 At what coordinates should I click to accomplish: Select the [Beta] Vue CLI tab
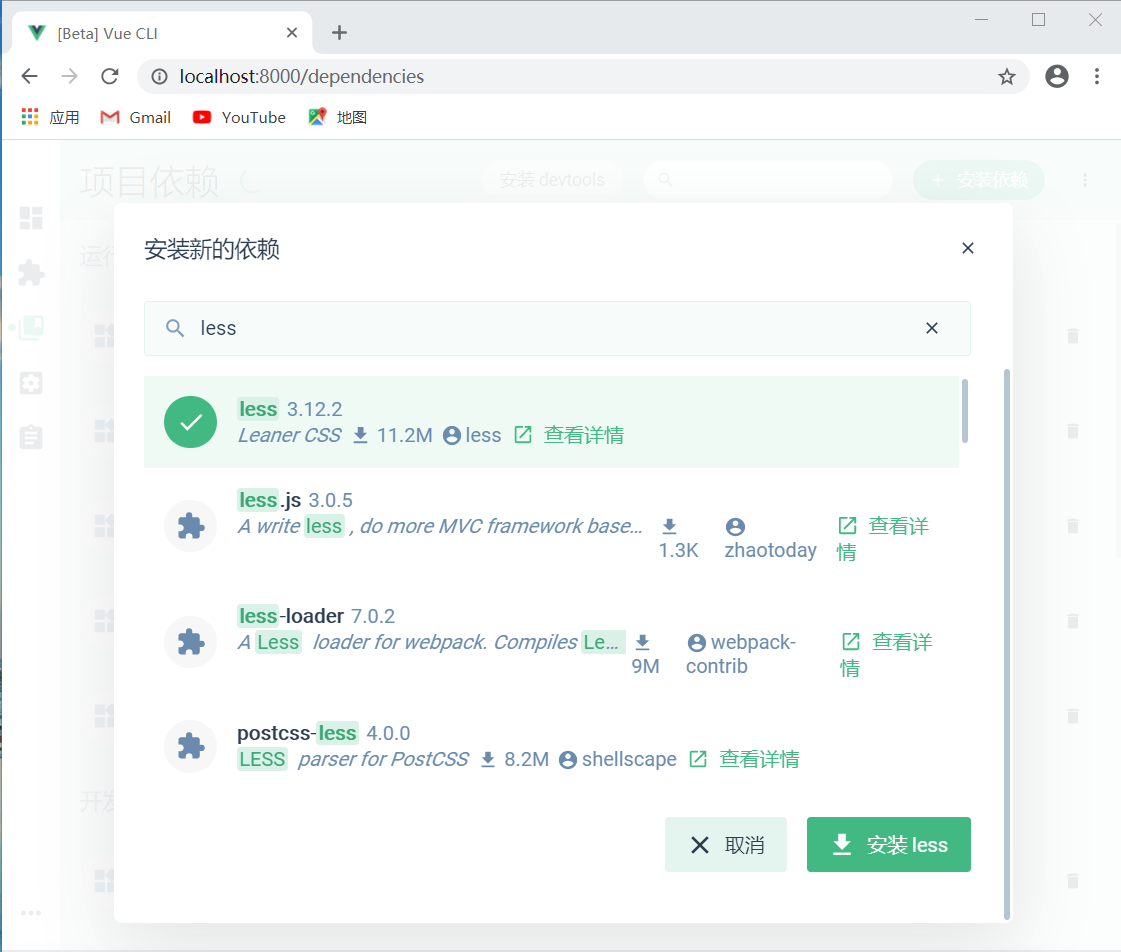click(x=163, y=33)
